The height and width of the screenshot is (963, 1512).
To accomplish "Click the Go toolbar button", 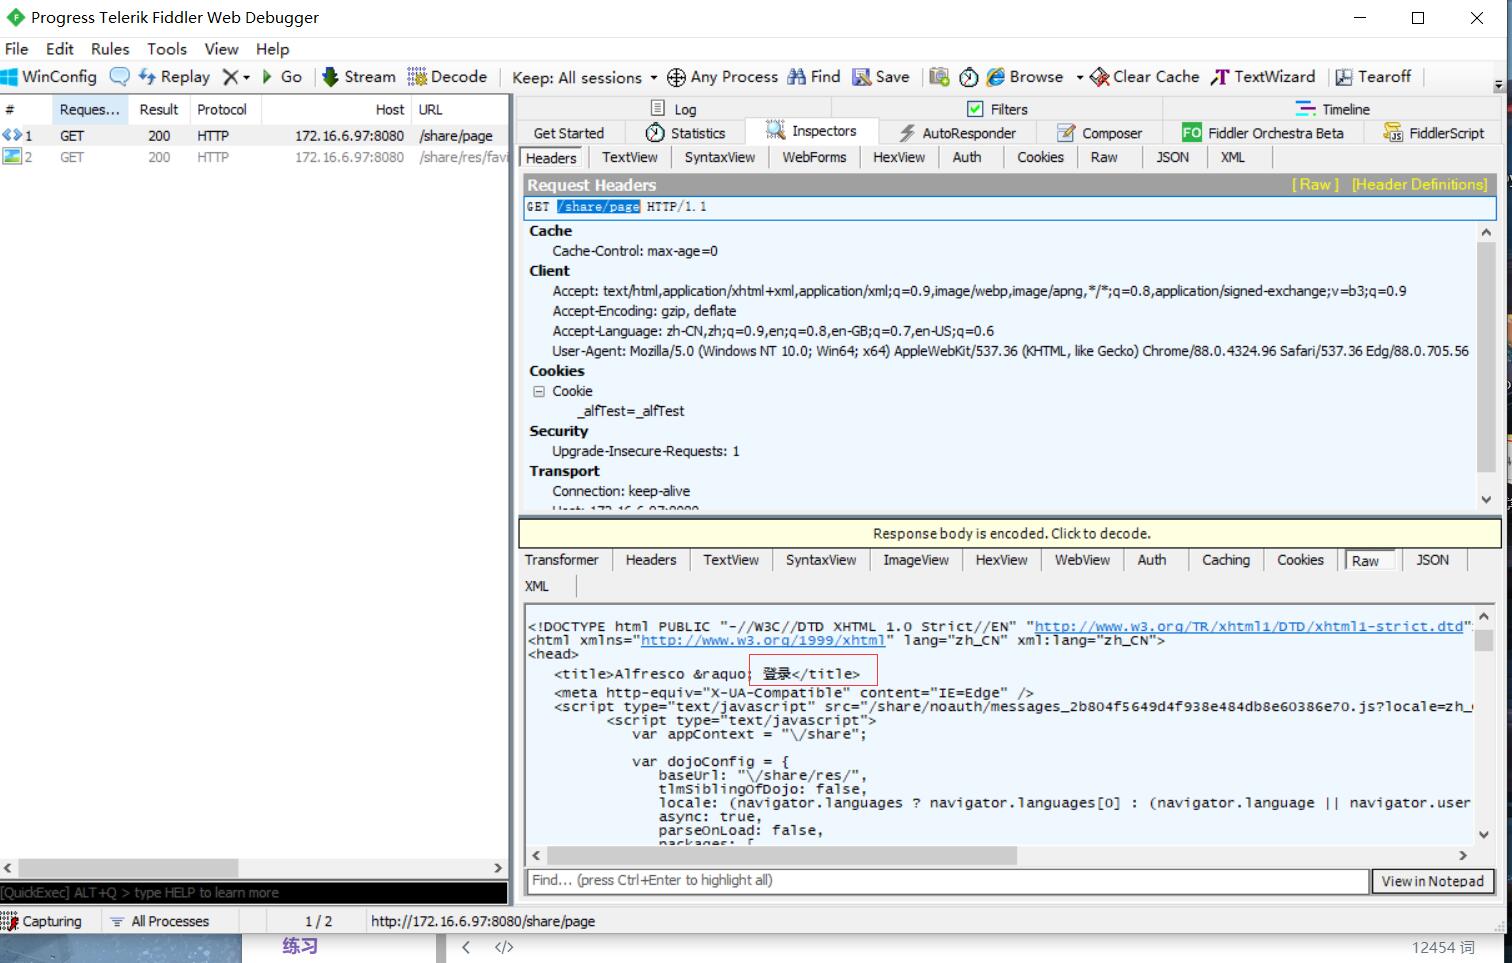I will 282,77.
